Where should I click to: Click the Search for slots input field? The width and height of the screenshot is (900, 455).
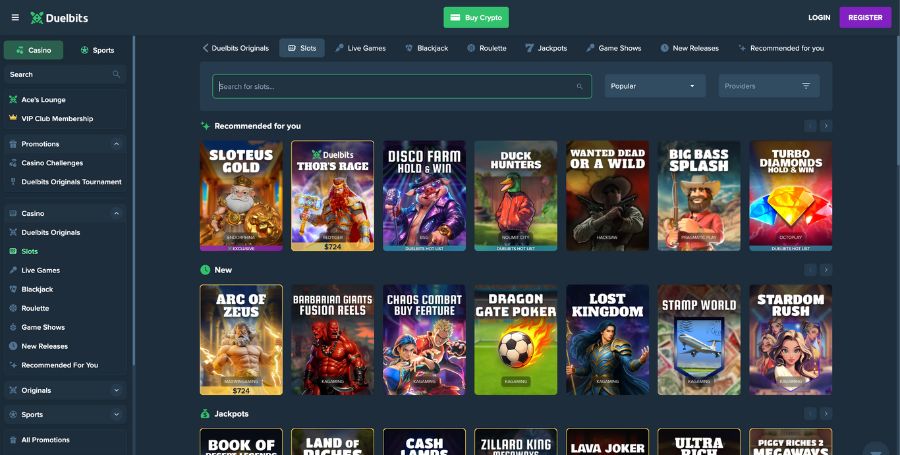click(x=402, y=86)
